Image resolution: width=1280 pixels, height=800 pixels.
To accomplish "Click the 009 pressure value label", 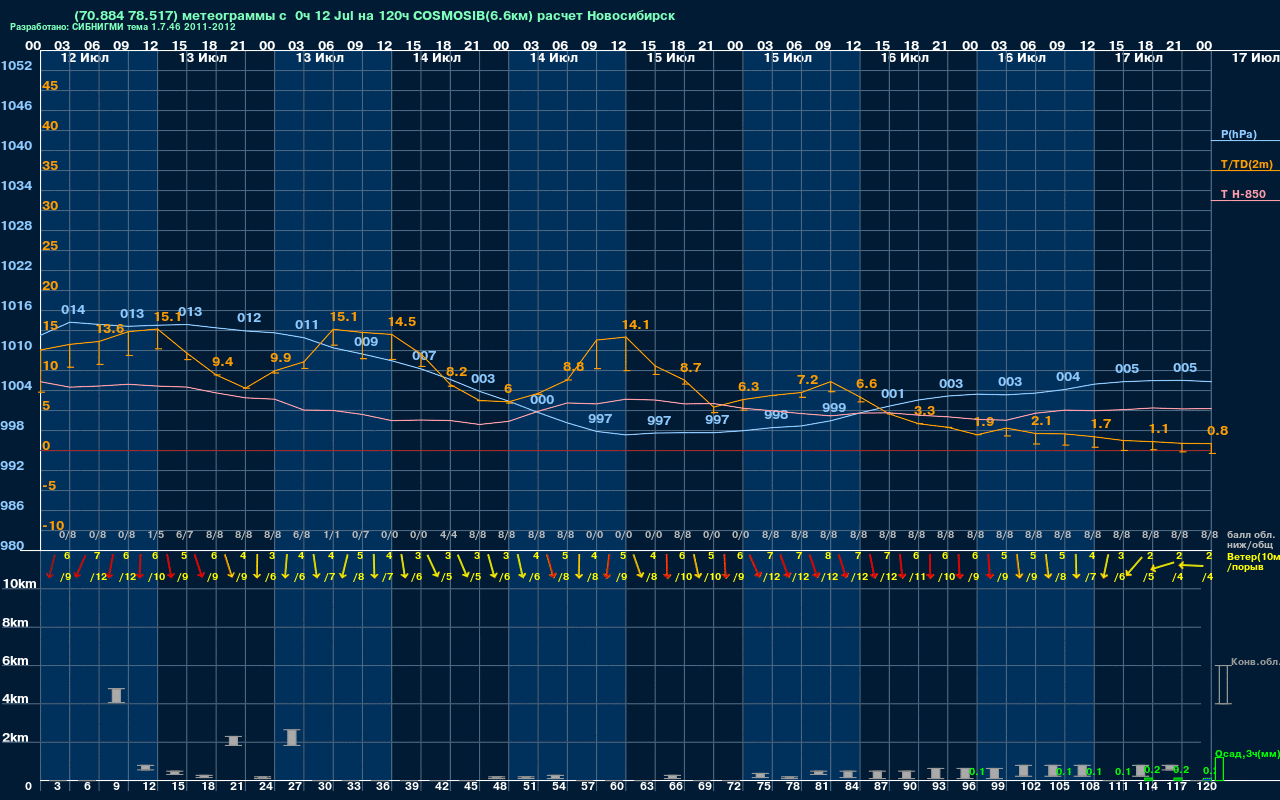I will click(366, 342).
